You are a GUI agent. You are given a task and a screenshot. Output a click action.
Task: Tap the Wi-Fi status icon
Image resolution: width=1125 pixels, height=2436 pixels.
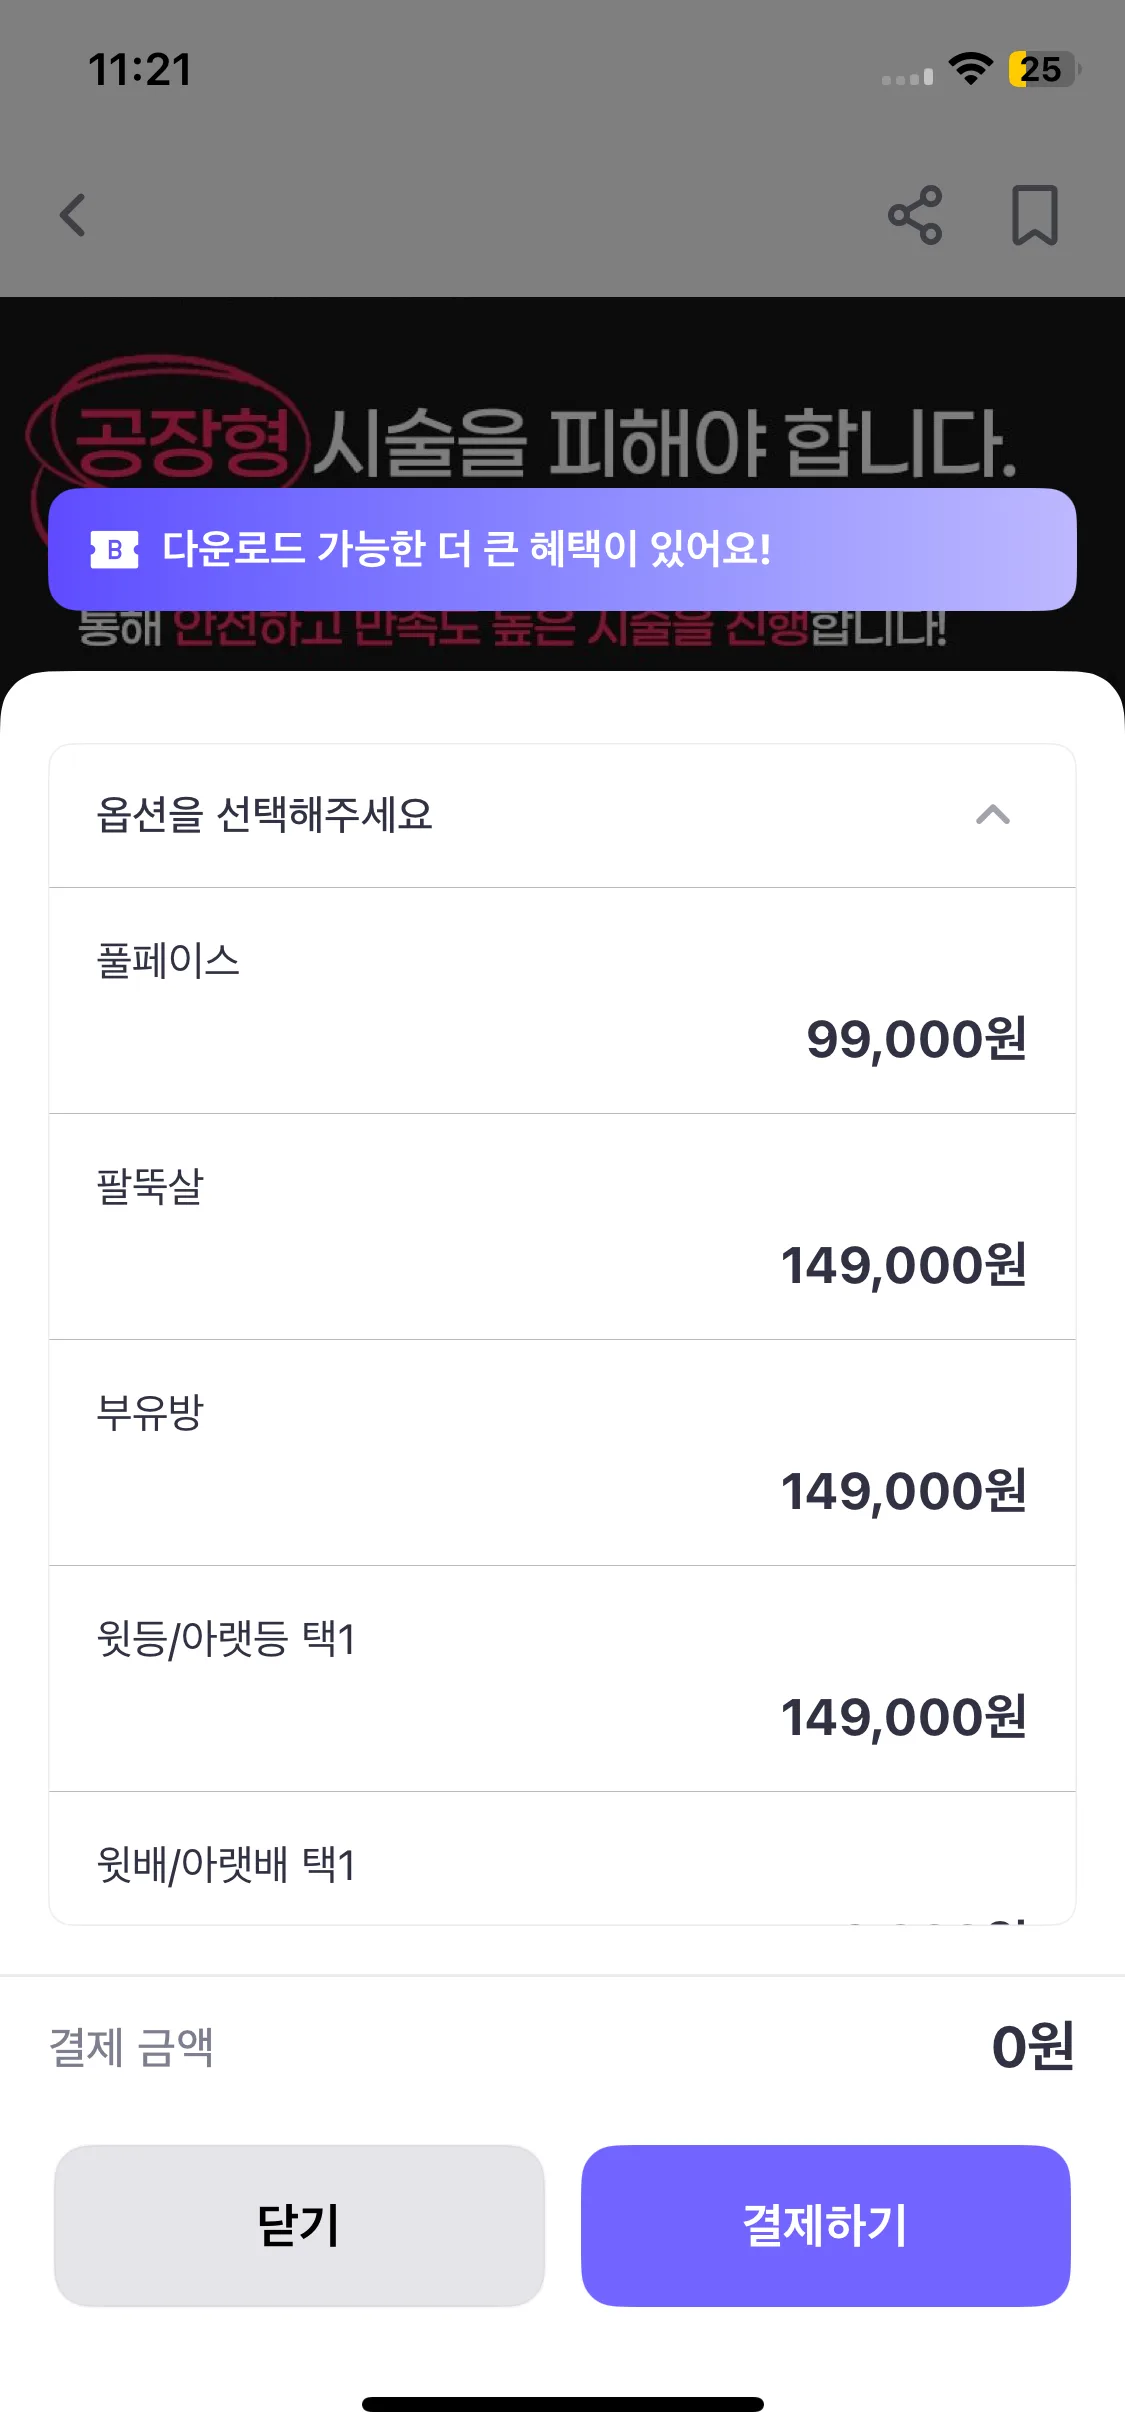point(969,70)
